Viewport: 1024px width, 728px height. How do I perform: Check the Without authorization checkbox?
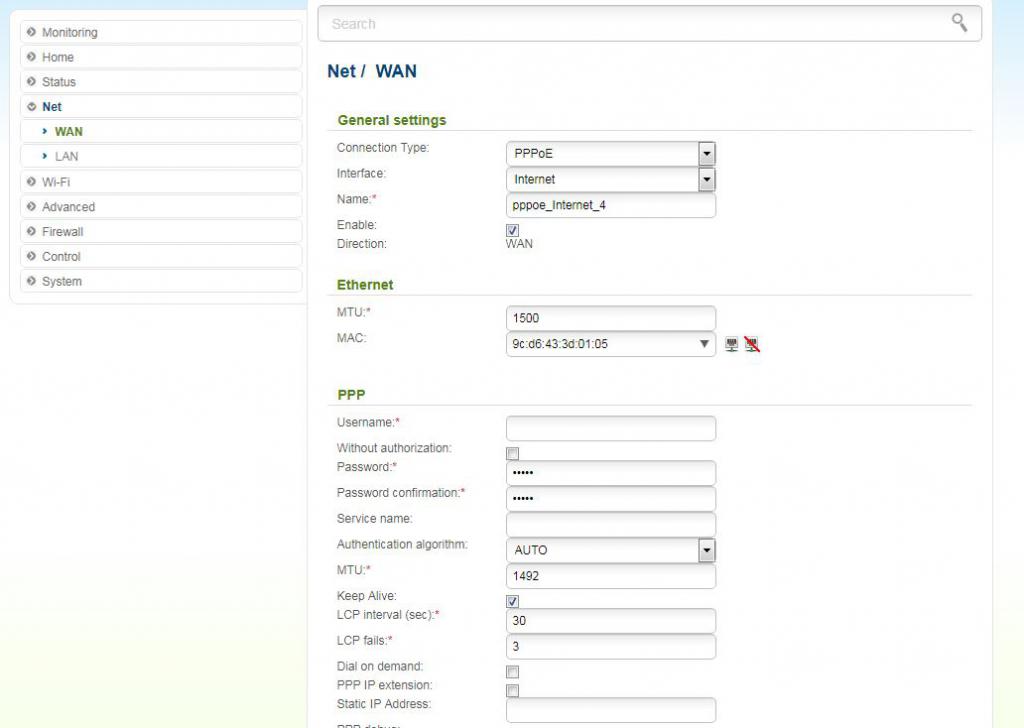[513, 453]
